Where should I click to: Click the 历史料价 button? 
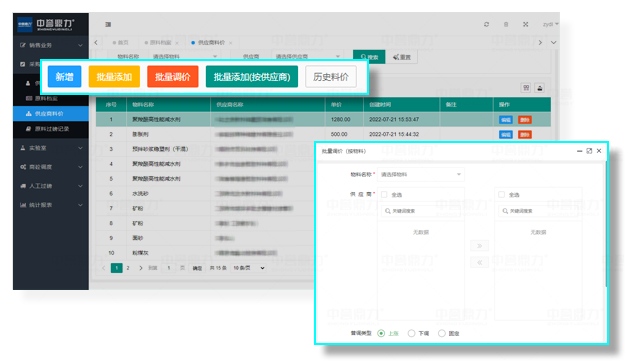tap(331, 77)
